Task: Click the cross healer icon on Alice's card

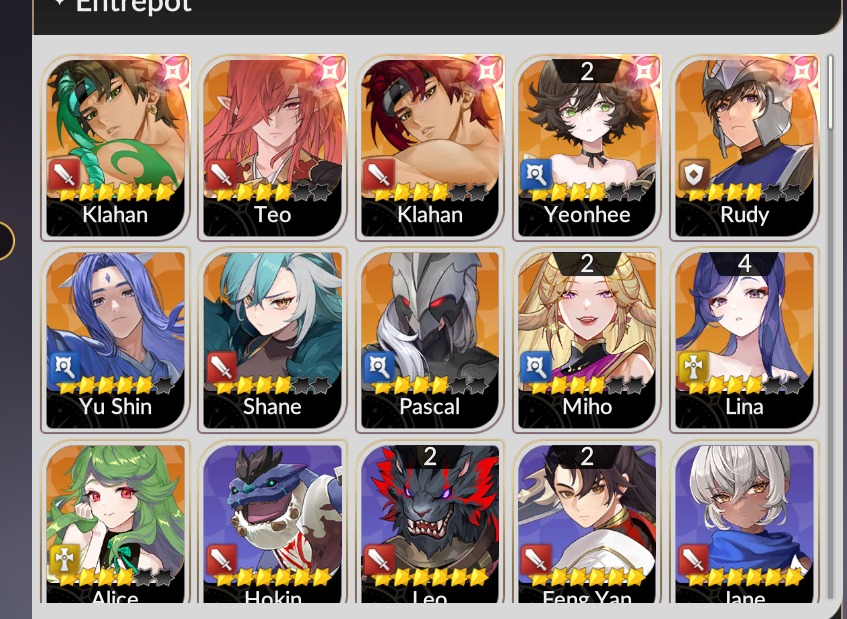Action: [65, 559]
